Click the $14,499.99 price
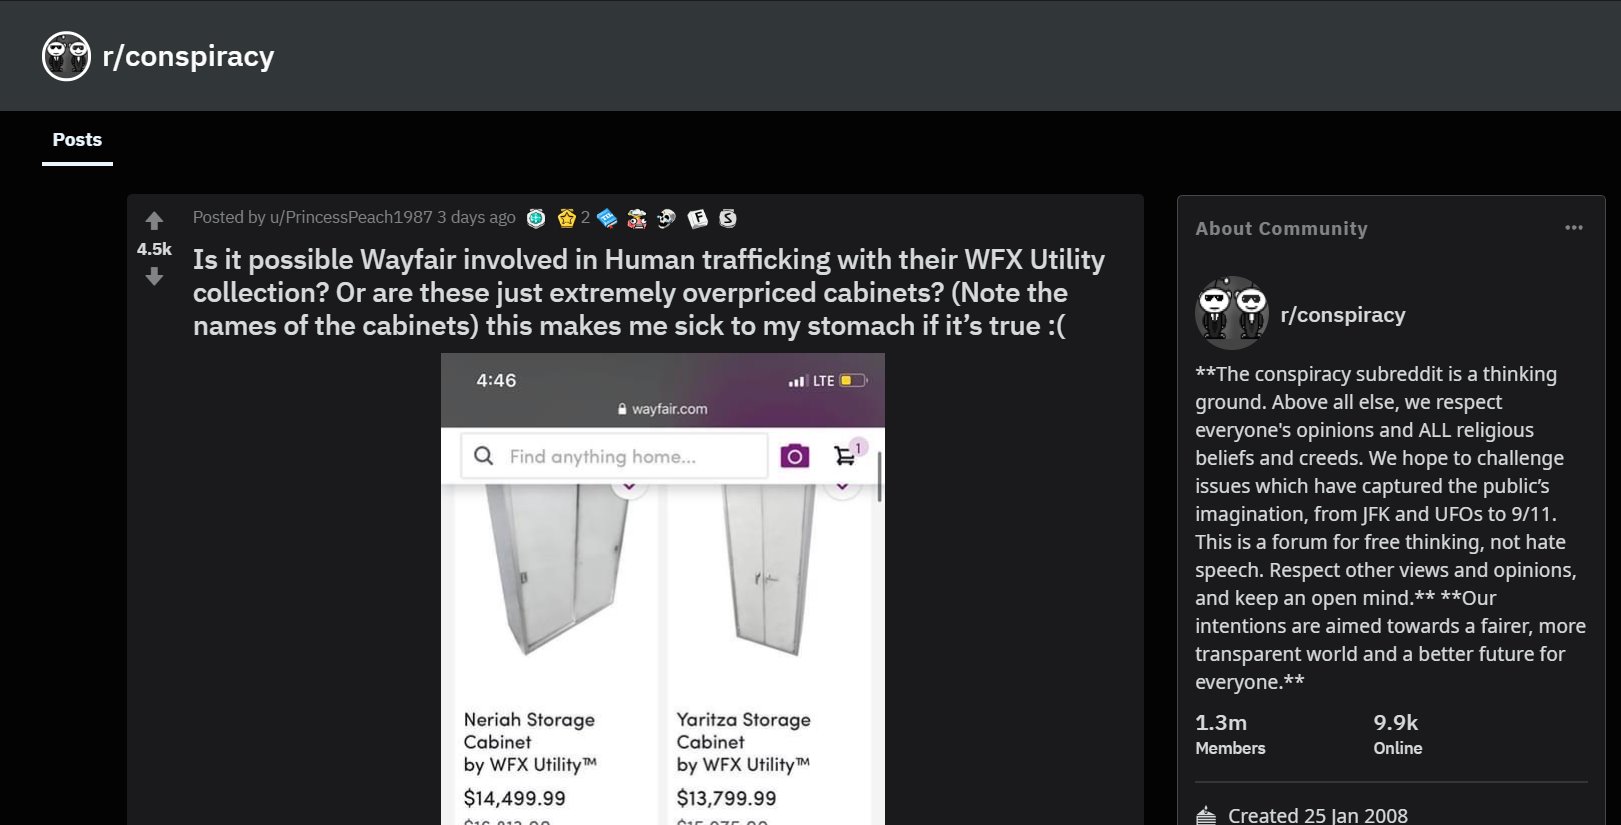The image size is (1621, 825). click(x=515, y=798)
